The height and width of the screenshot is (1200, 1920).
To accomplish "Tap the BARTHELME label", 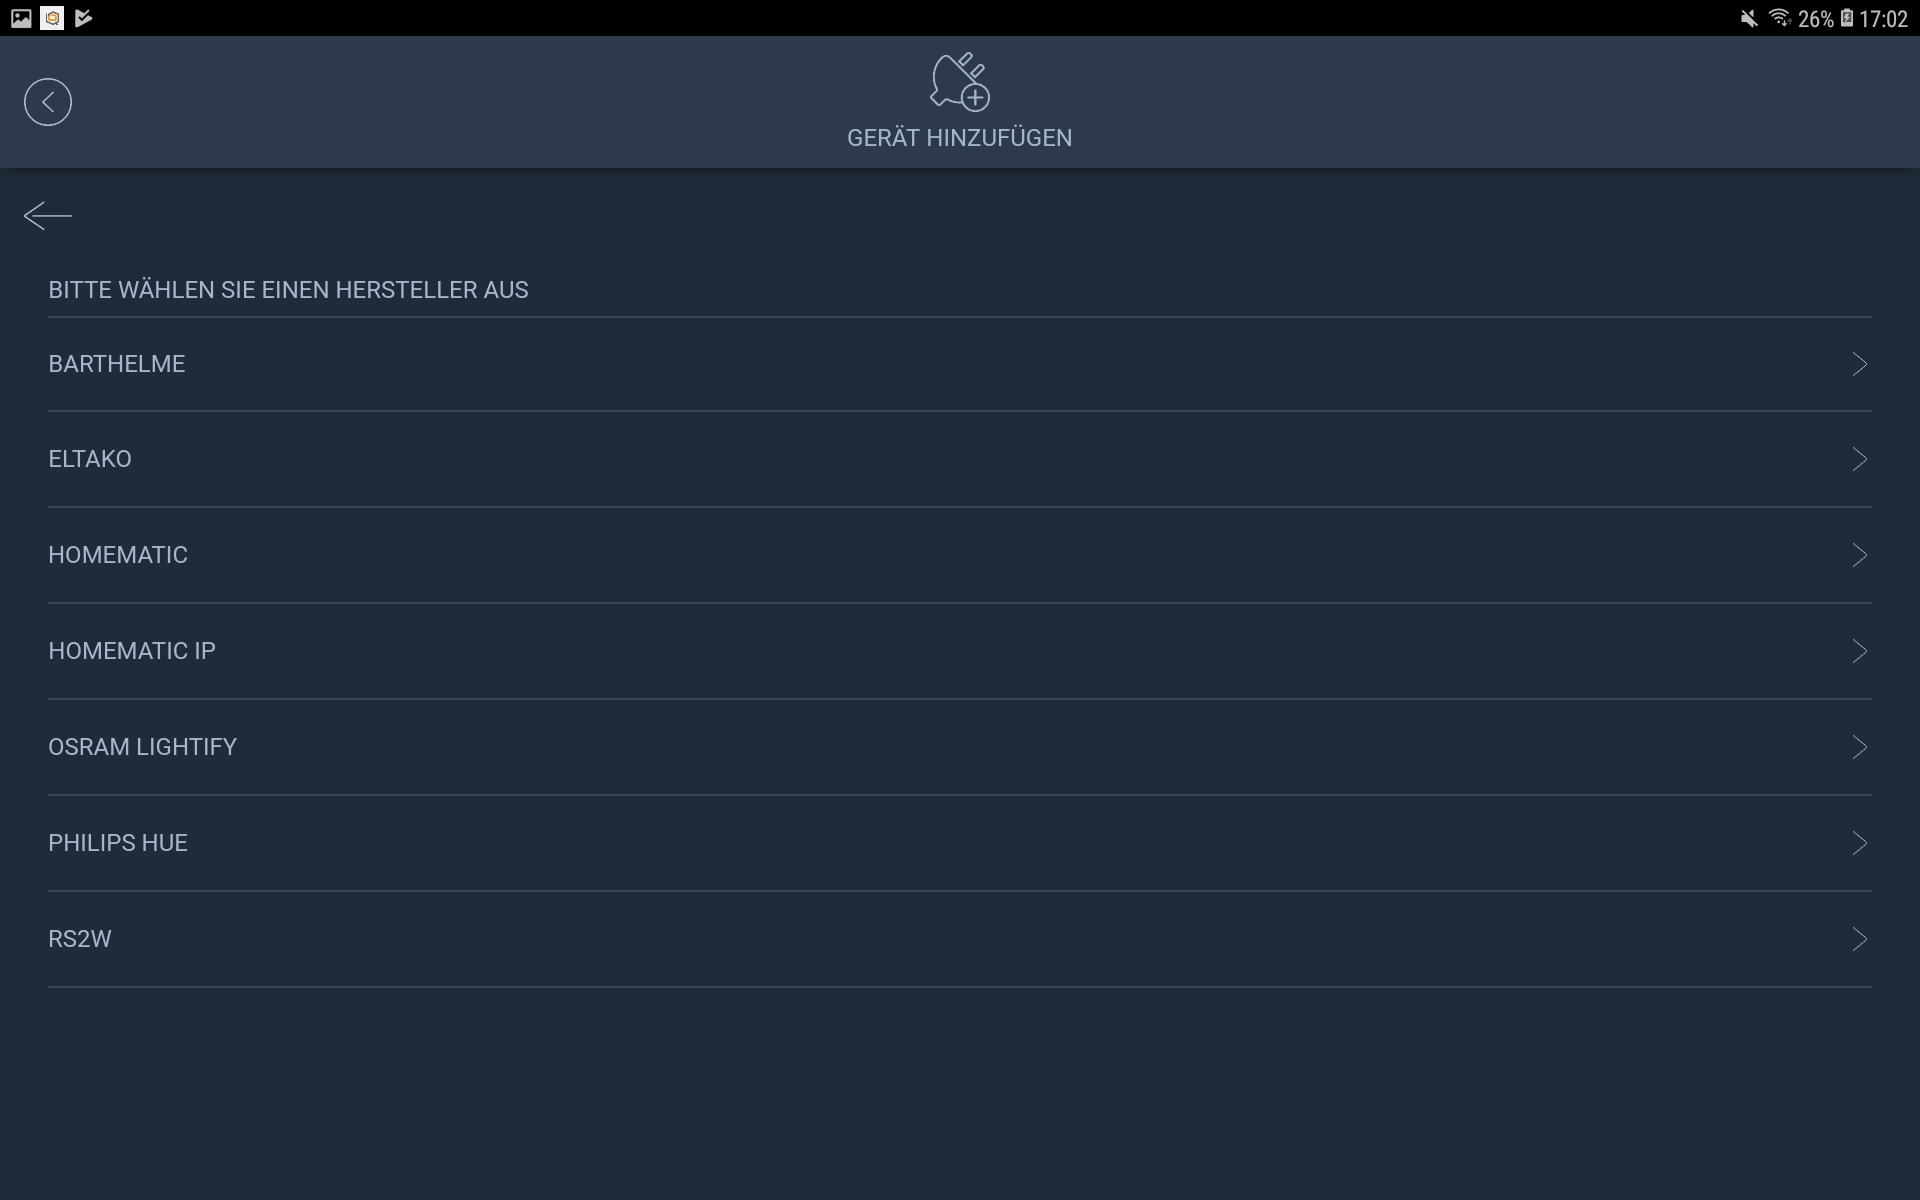I will click(x=117, y=364).
